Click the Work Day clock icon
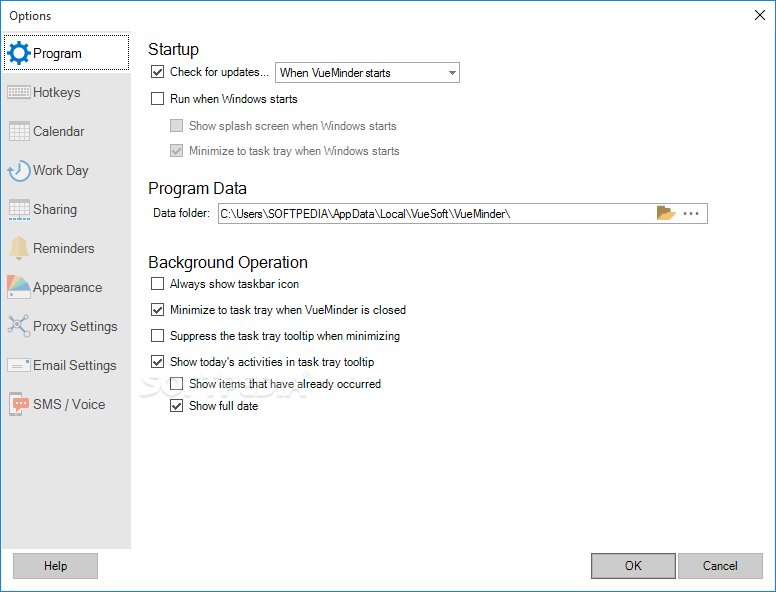The width and height of the screenshot is (776, 592). coord(19,170)
